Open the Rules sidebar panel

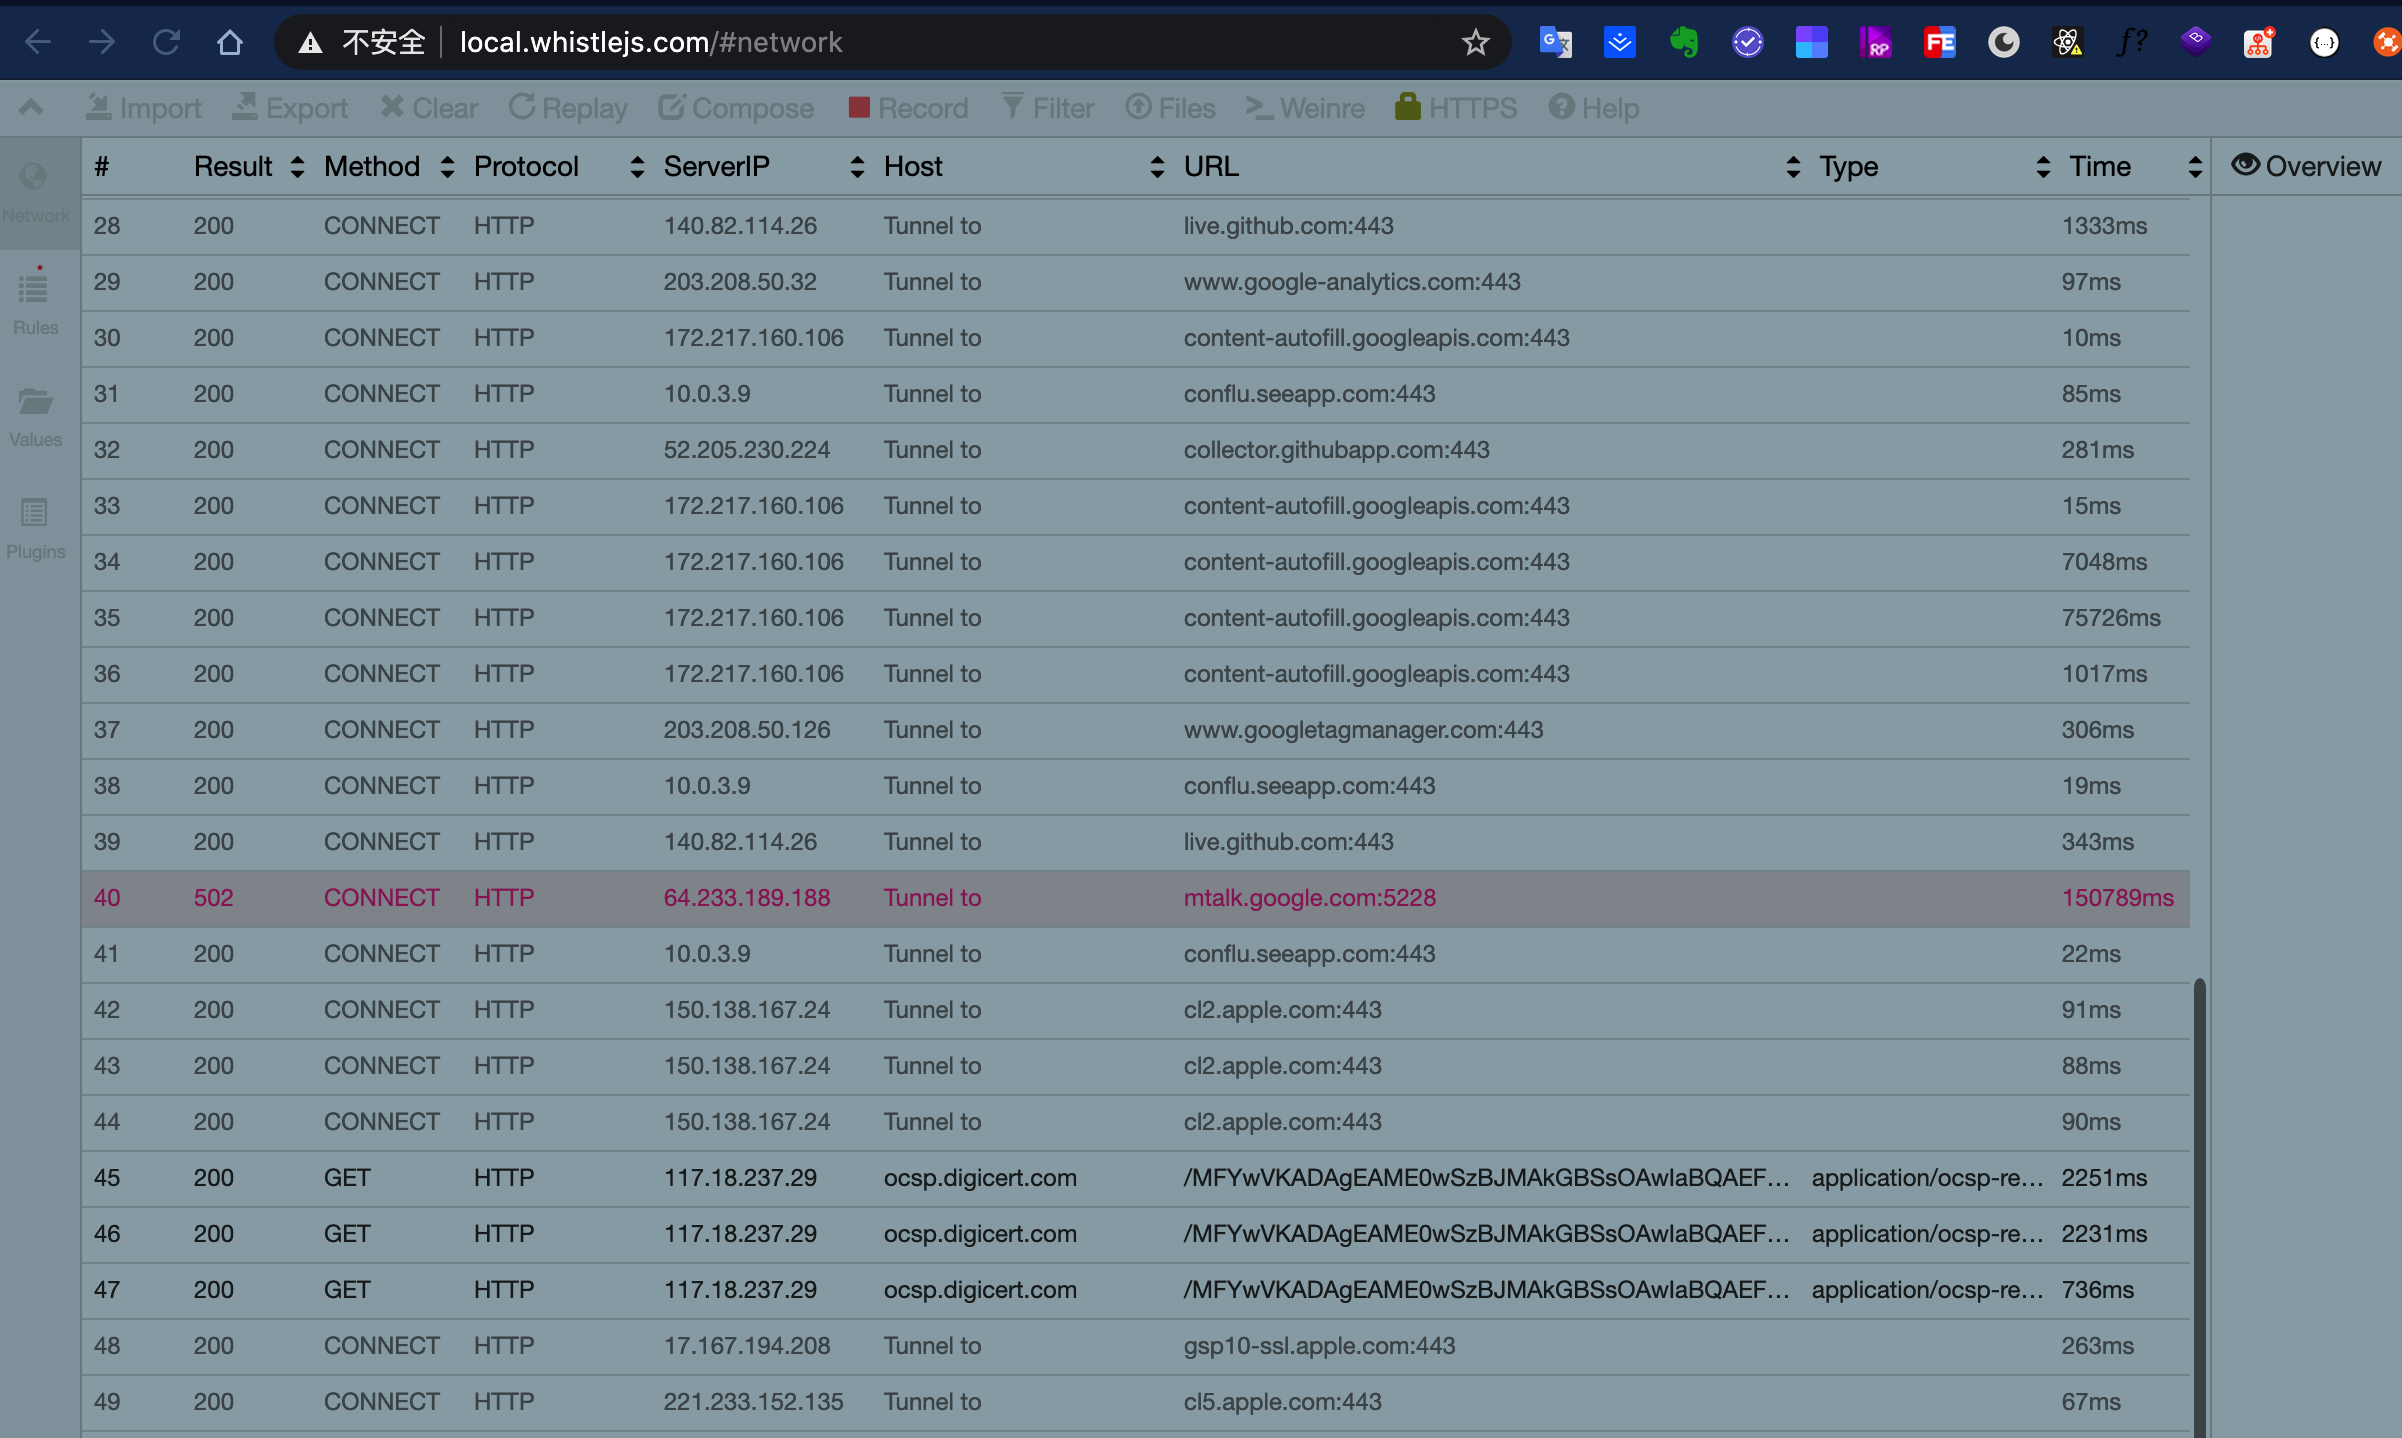tap(35, 302)
